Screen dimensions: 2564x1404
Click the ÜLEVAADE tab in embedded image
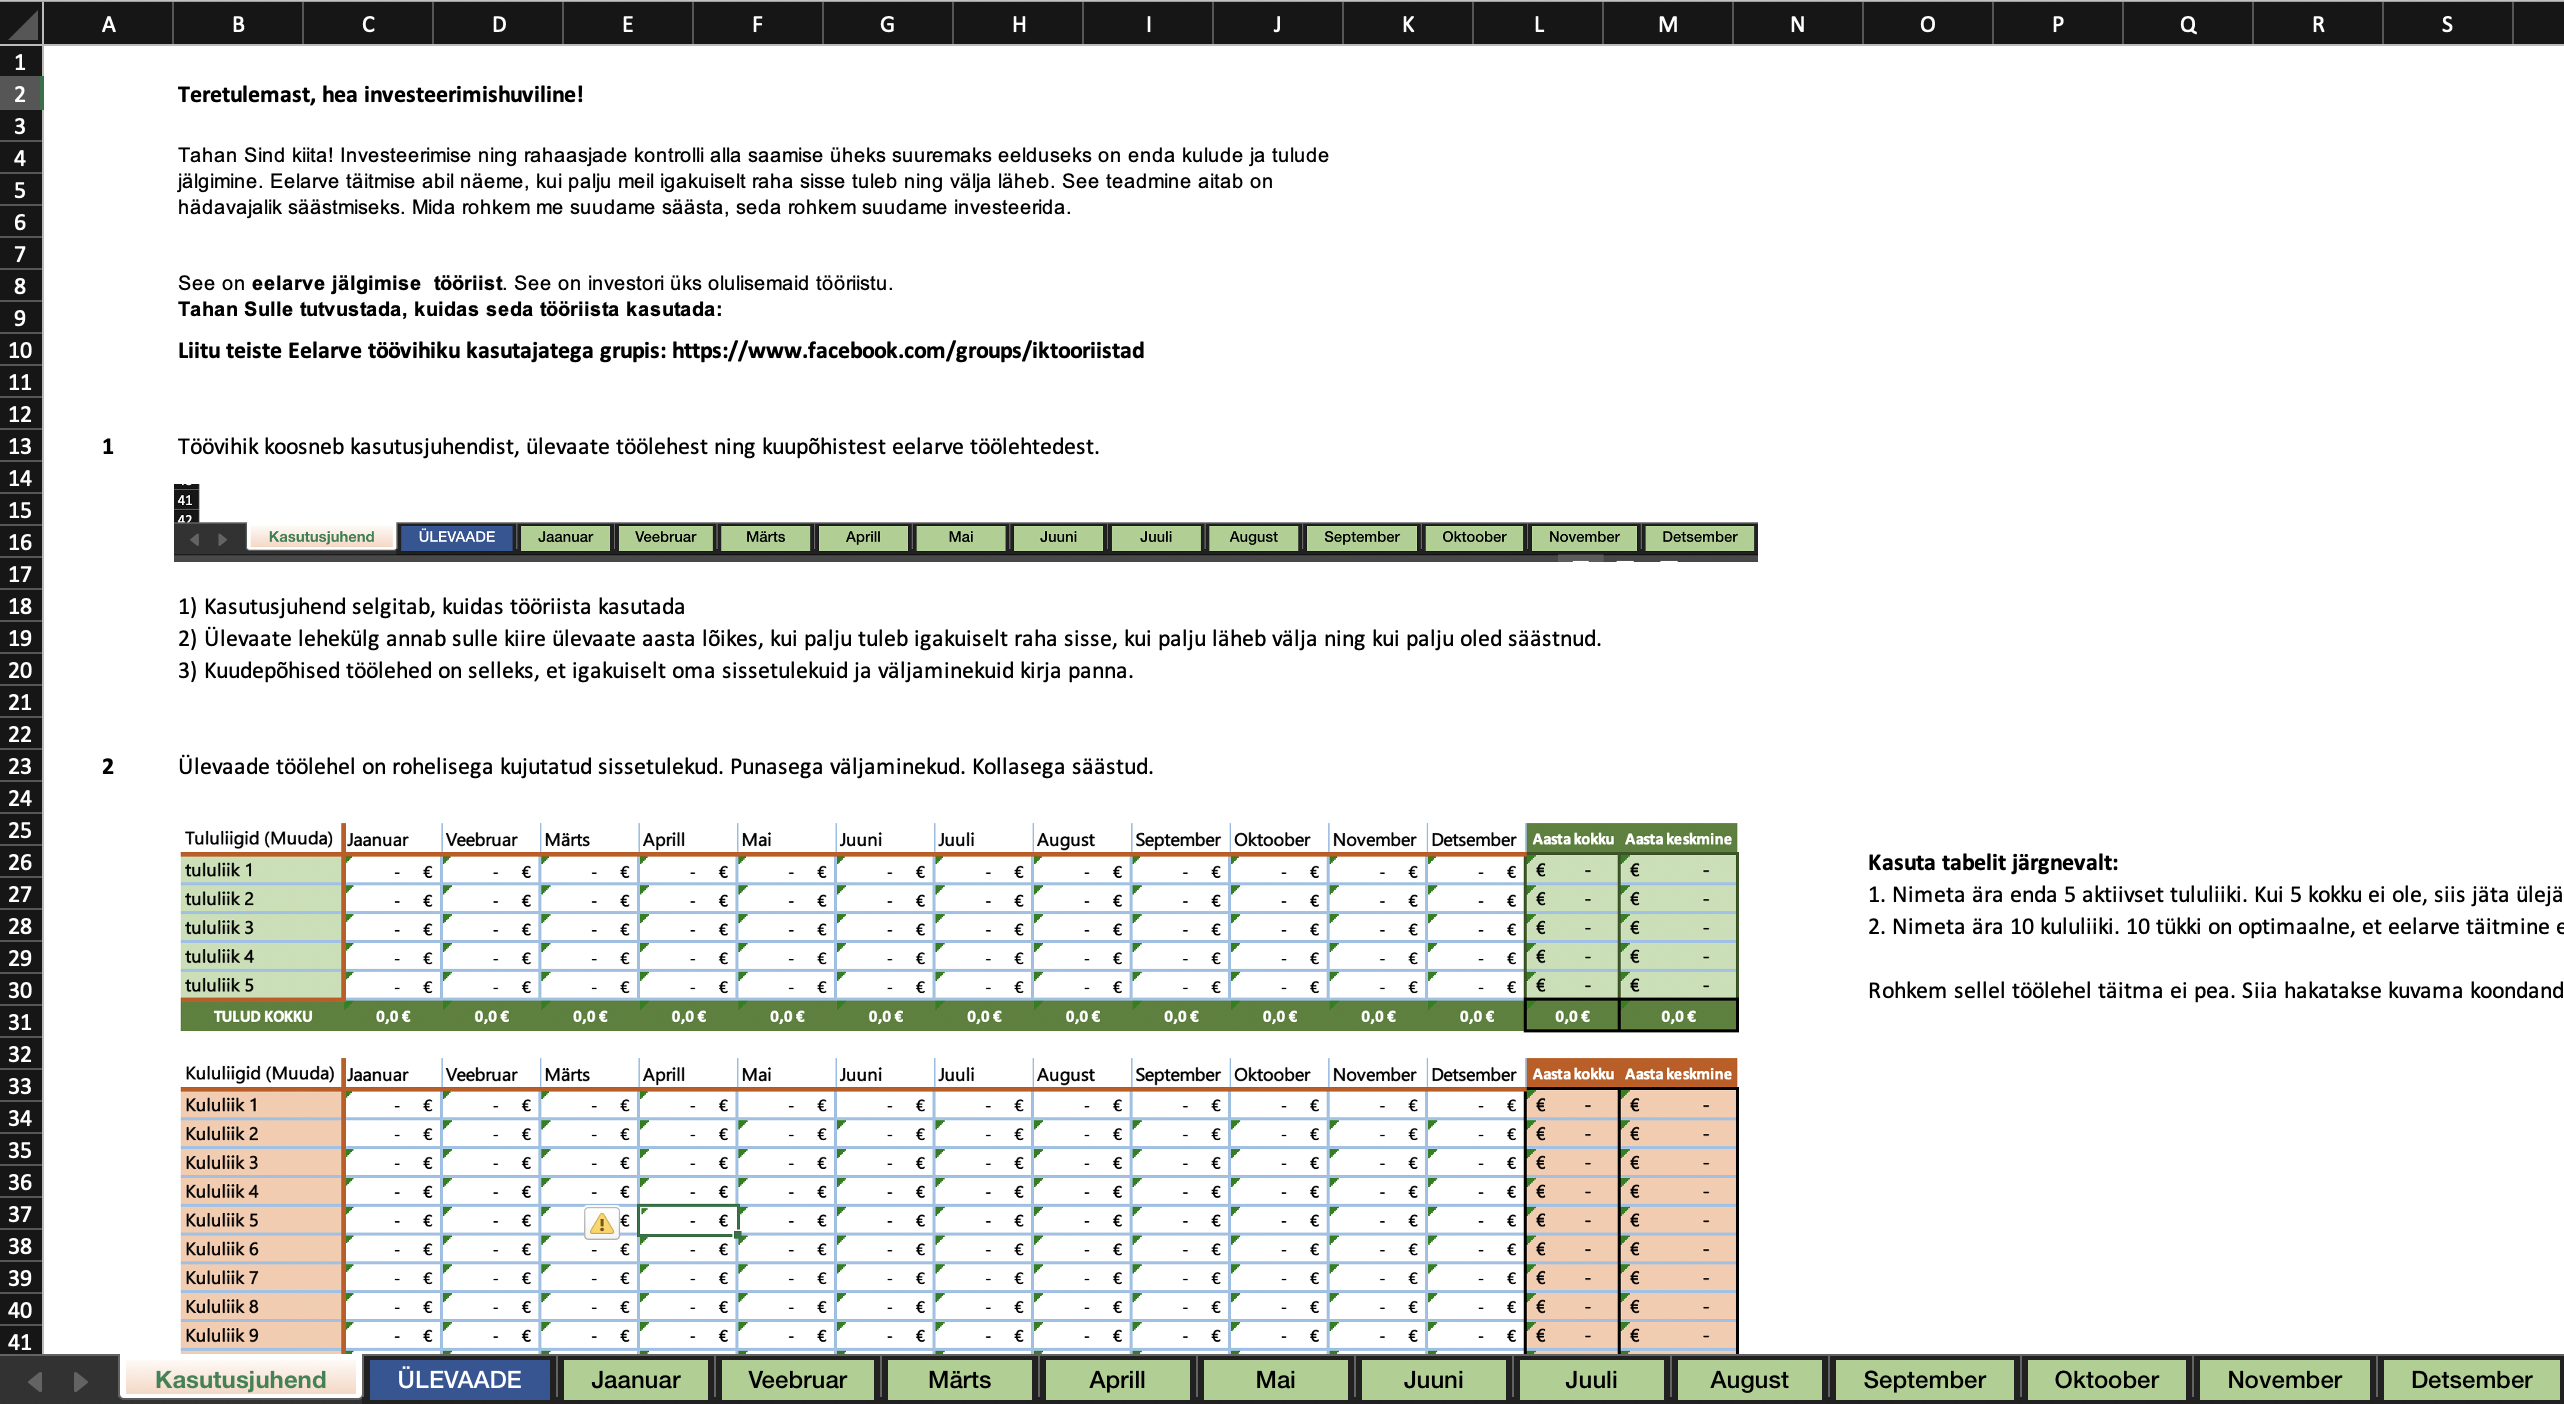click(456, 537)
